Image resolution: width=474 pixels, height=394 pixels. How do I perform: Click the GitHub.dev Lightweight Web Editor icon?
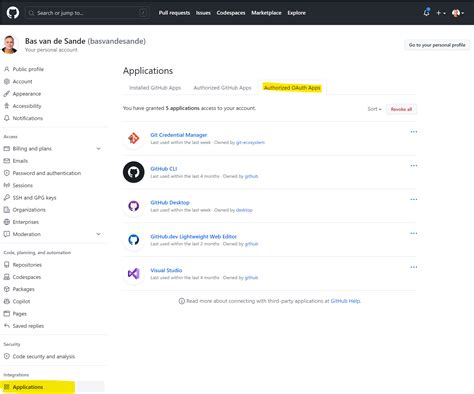tap(134, 240)
